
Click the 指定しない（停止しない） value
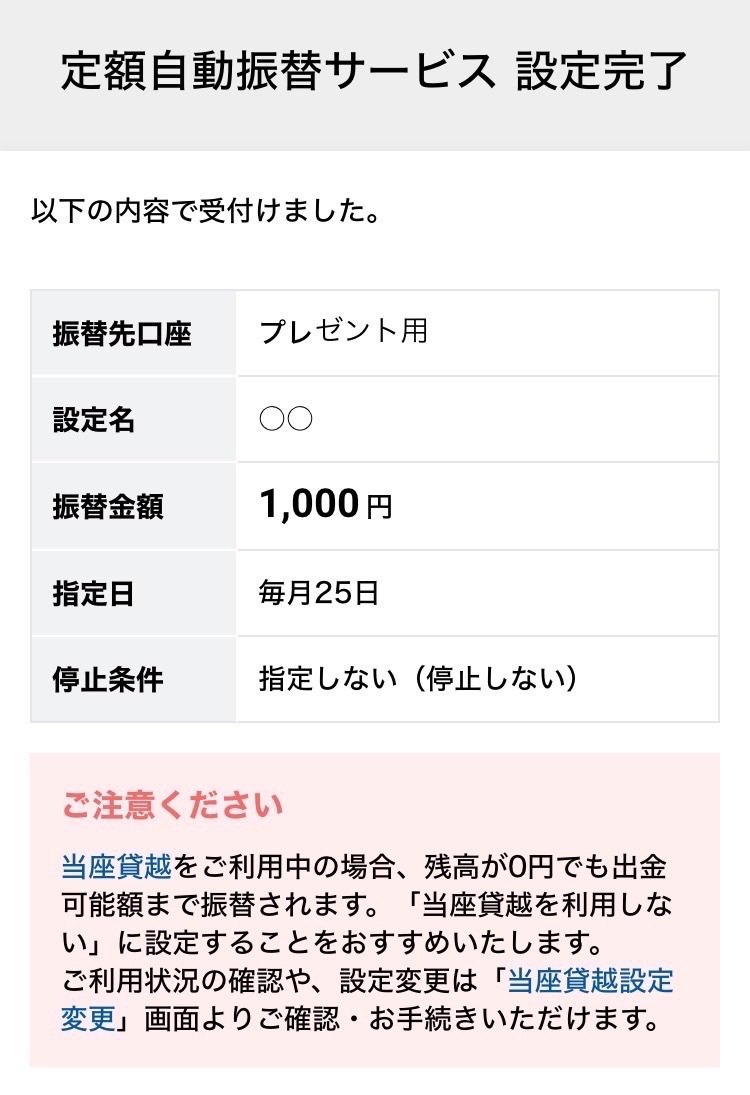coord(418,678)
